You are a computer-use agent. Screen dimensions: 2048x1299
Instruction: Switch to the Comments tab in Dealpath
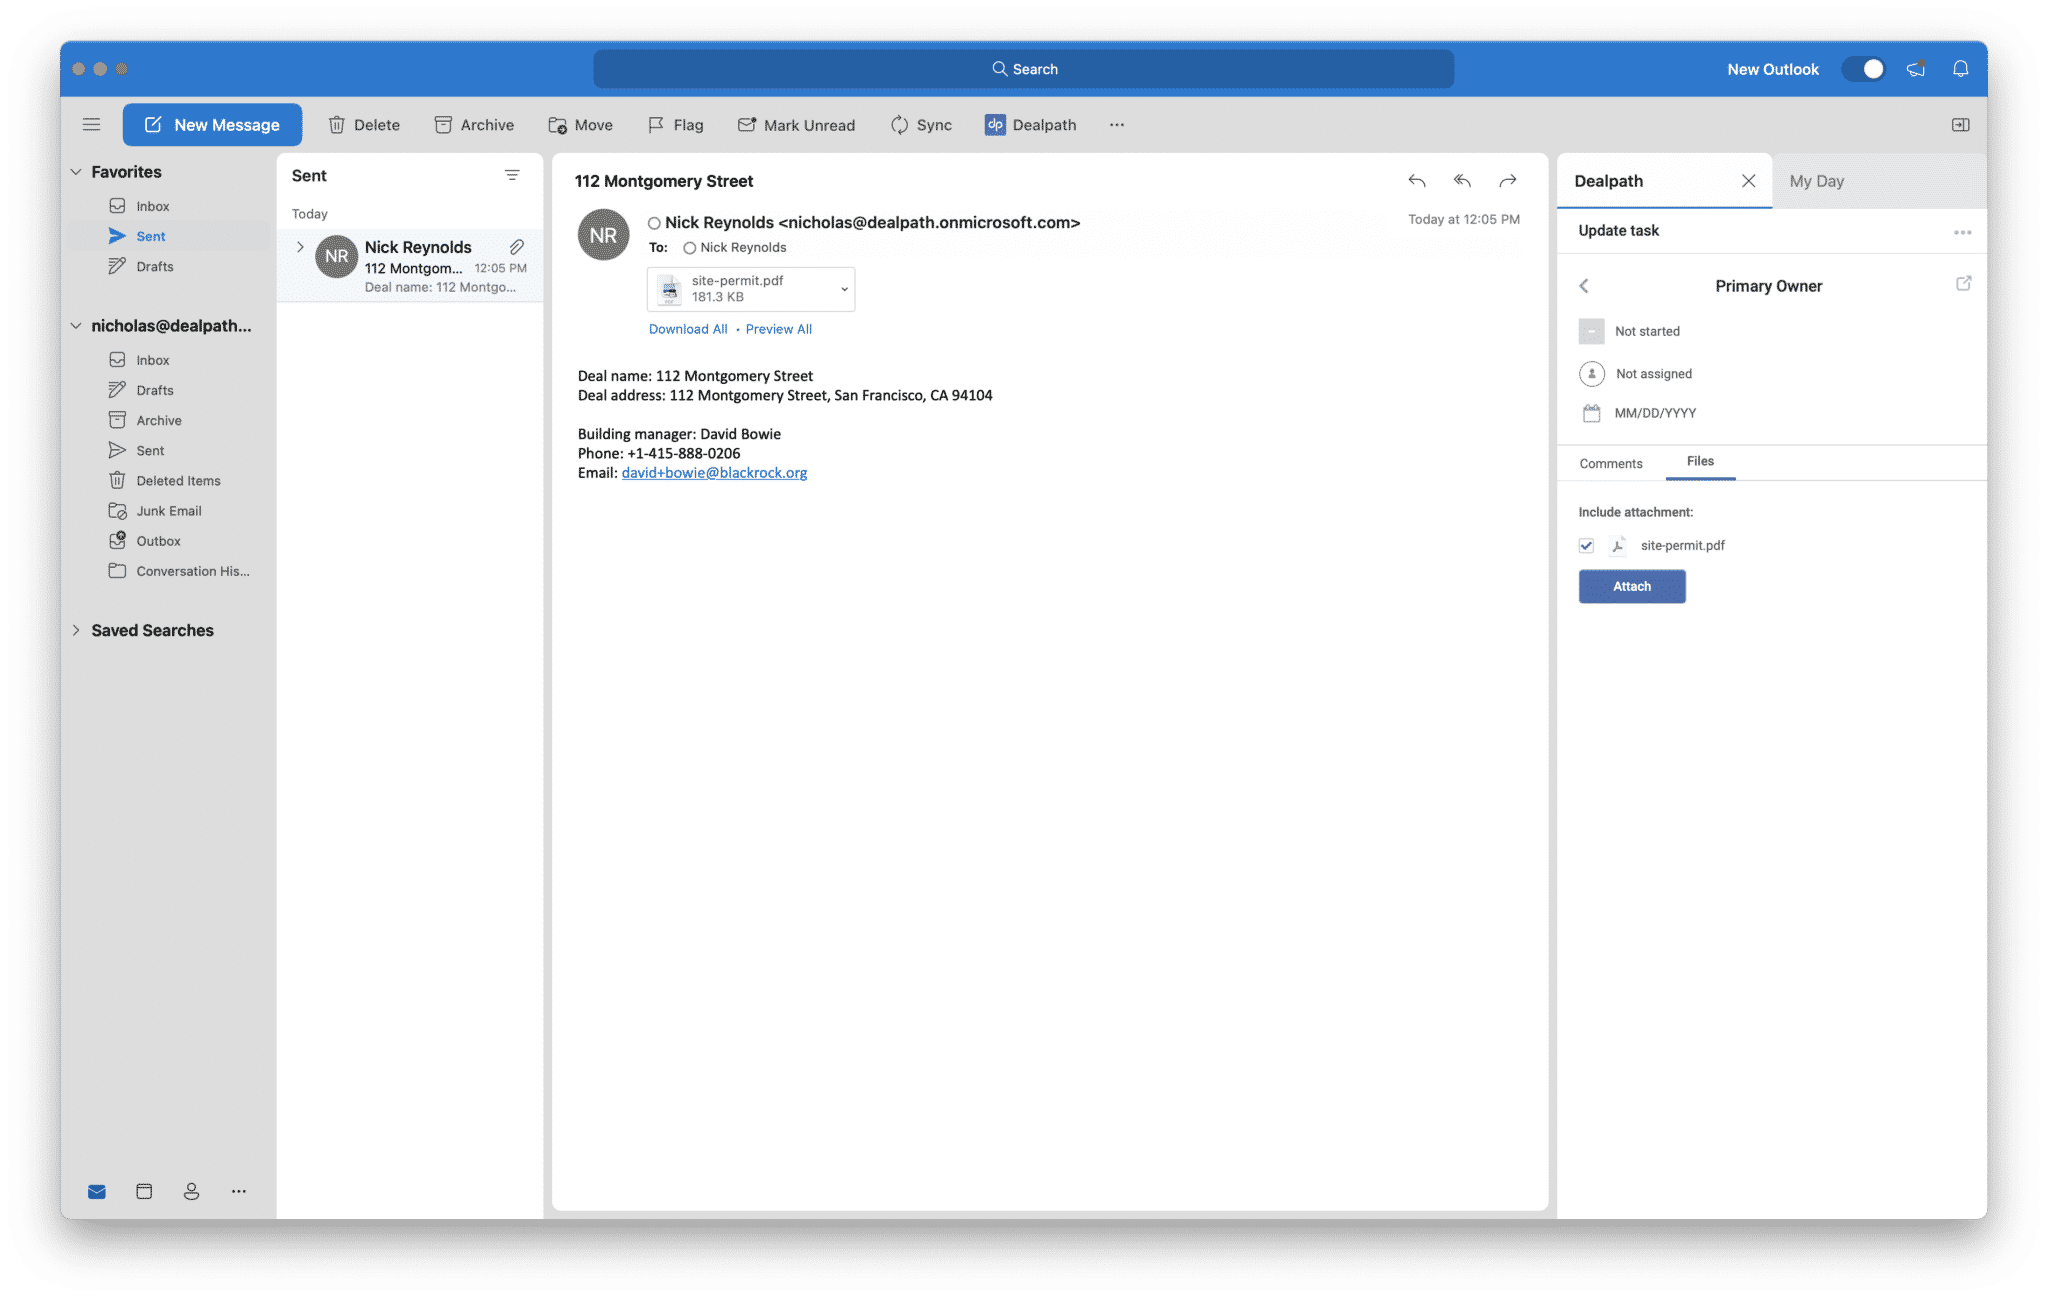pyautogui.click(x=1610, y=463)
